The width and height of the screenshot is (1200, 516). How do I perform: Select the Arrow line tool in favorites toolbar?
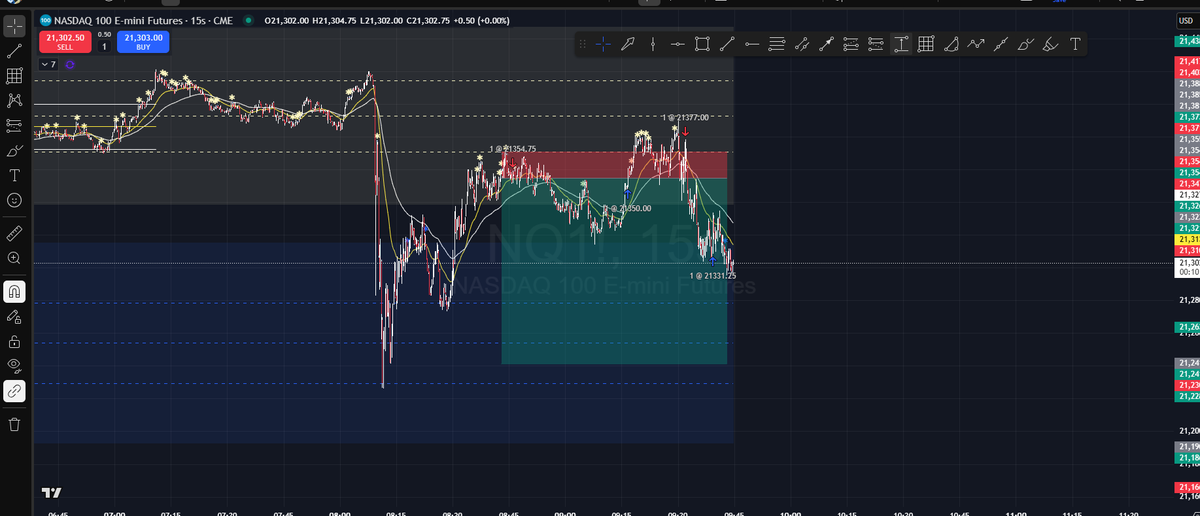(827, 44)
